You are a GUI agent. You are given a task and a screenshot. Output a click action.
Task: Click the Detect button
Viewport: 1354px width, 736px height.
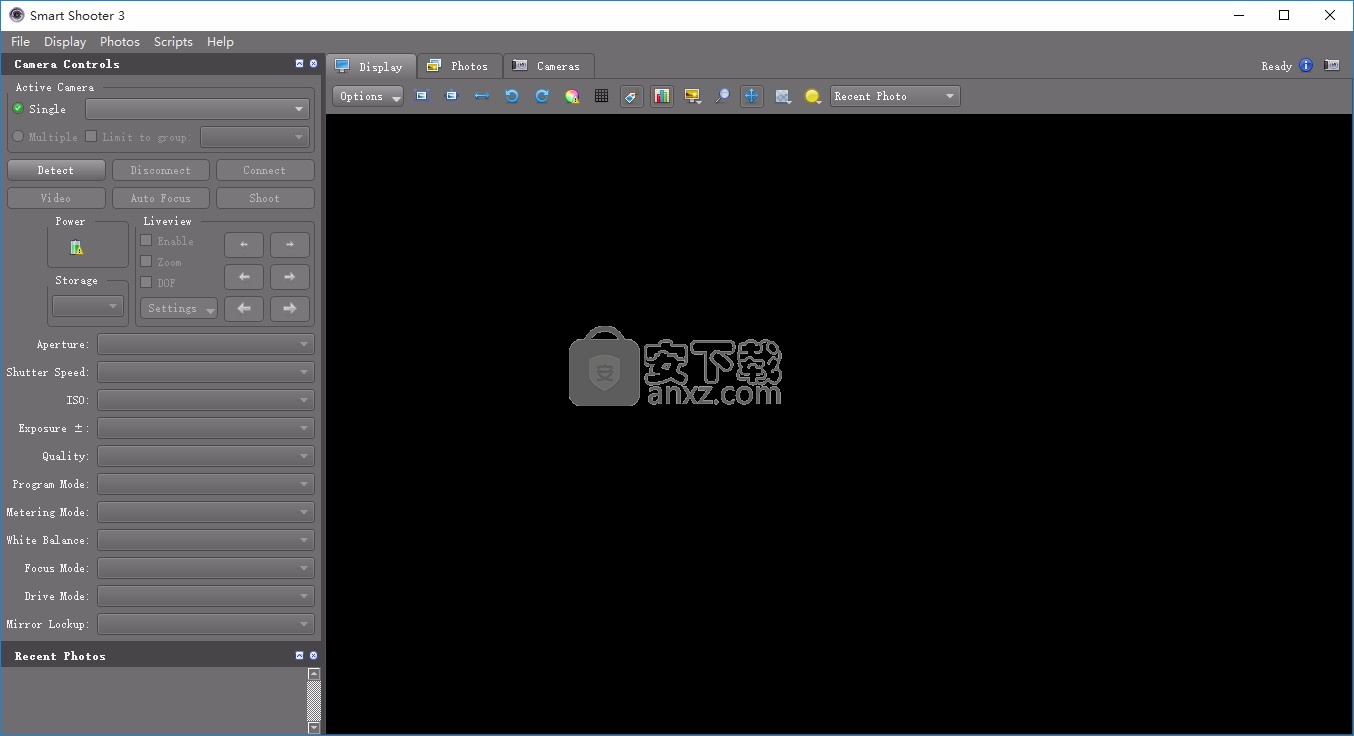[x=56, y=170]
